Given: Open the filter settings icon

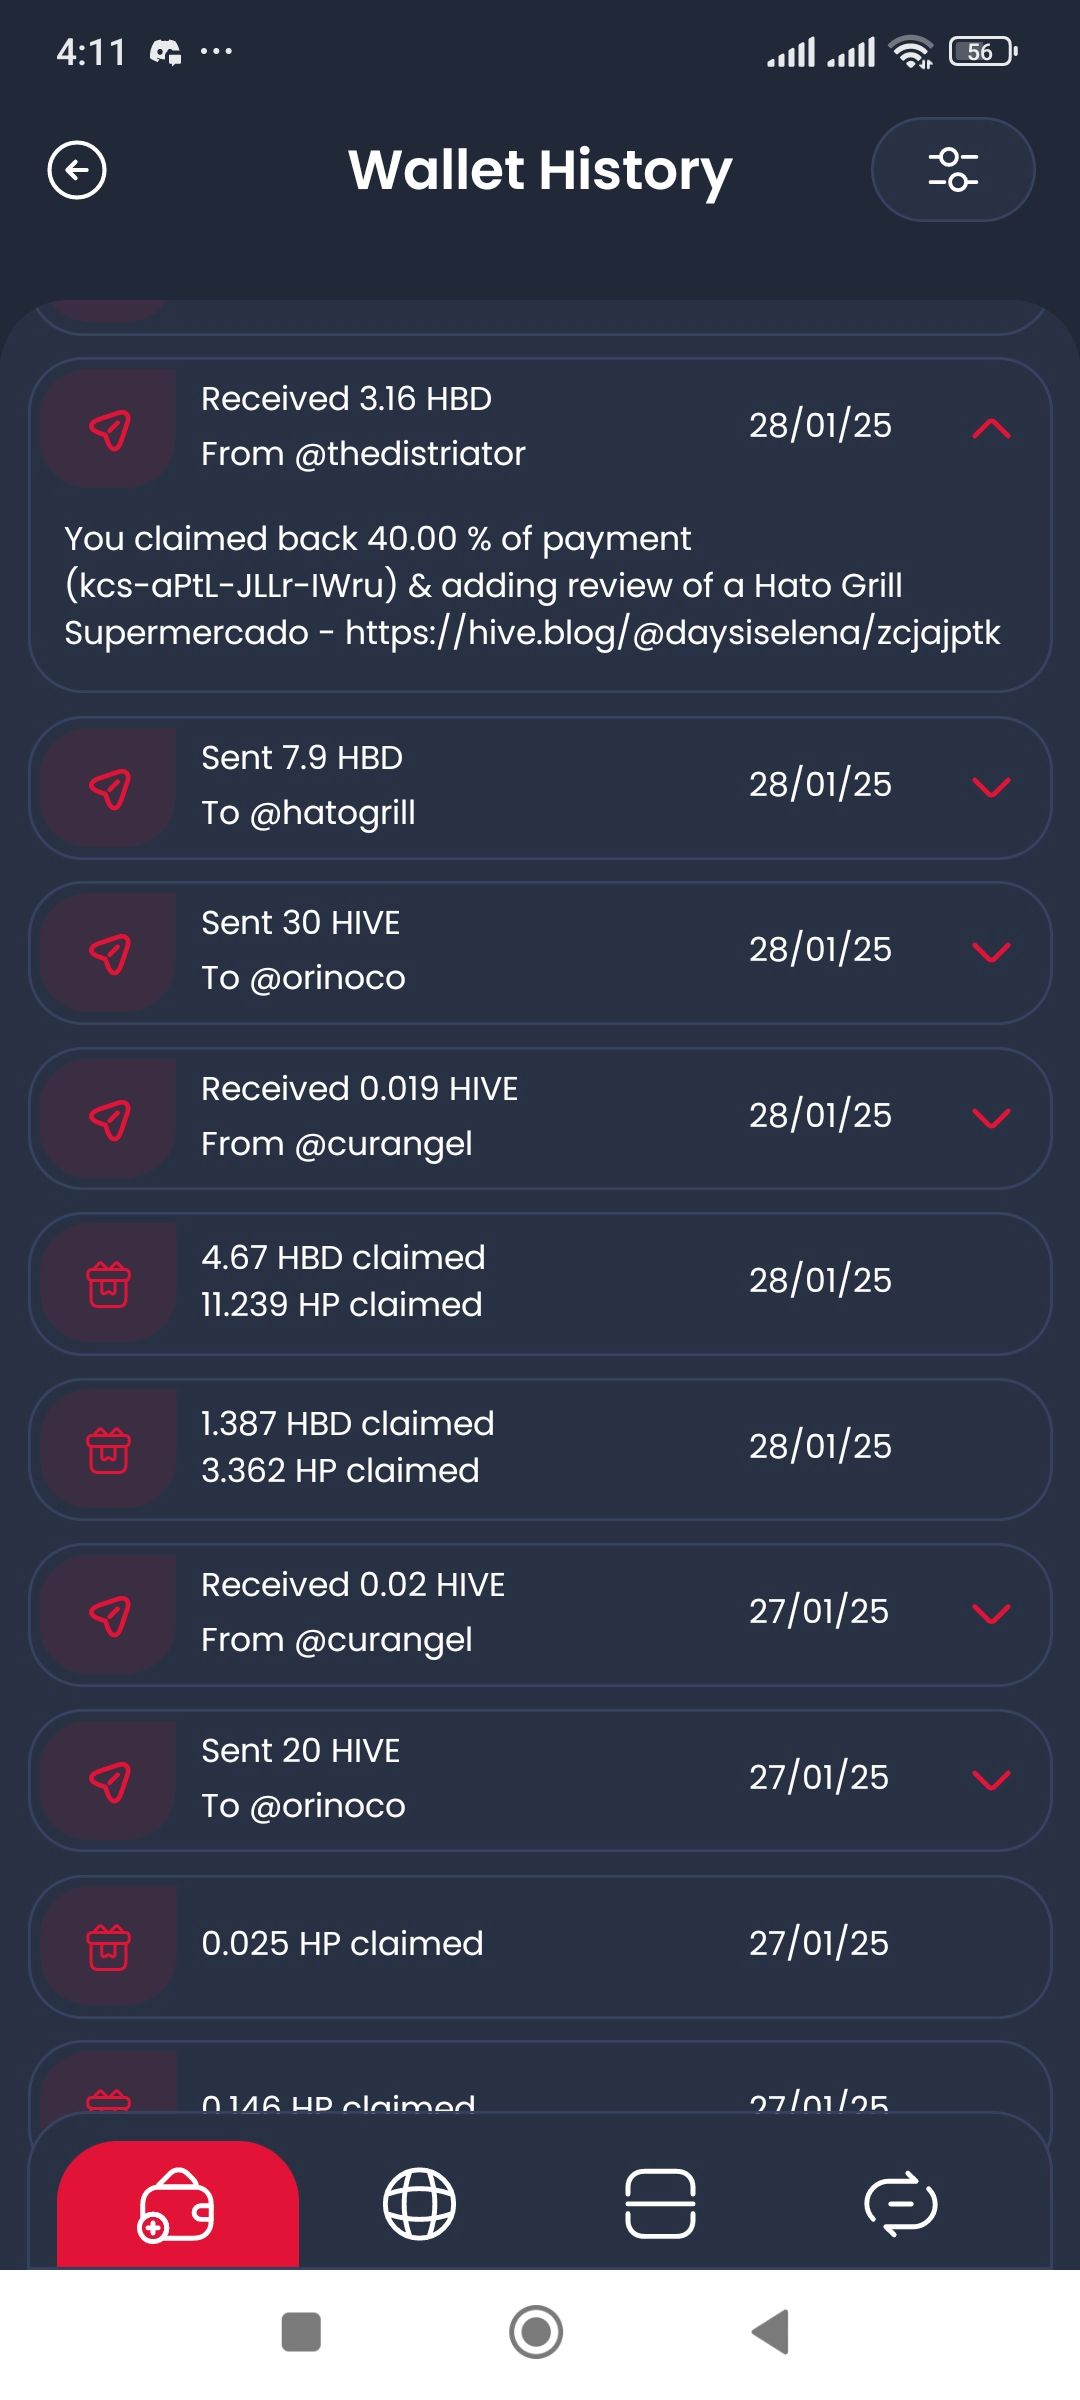Looking at the screenshot, I should pos(953,169).
